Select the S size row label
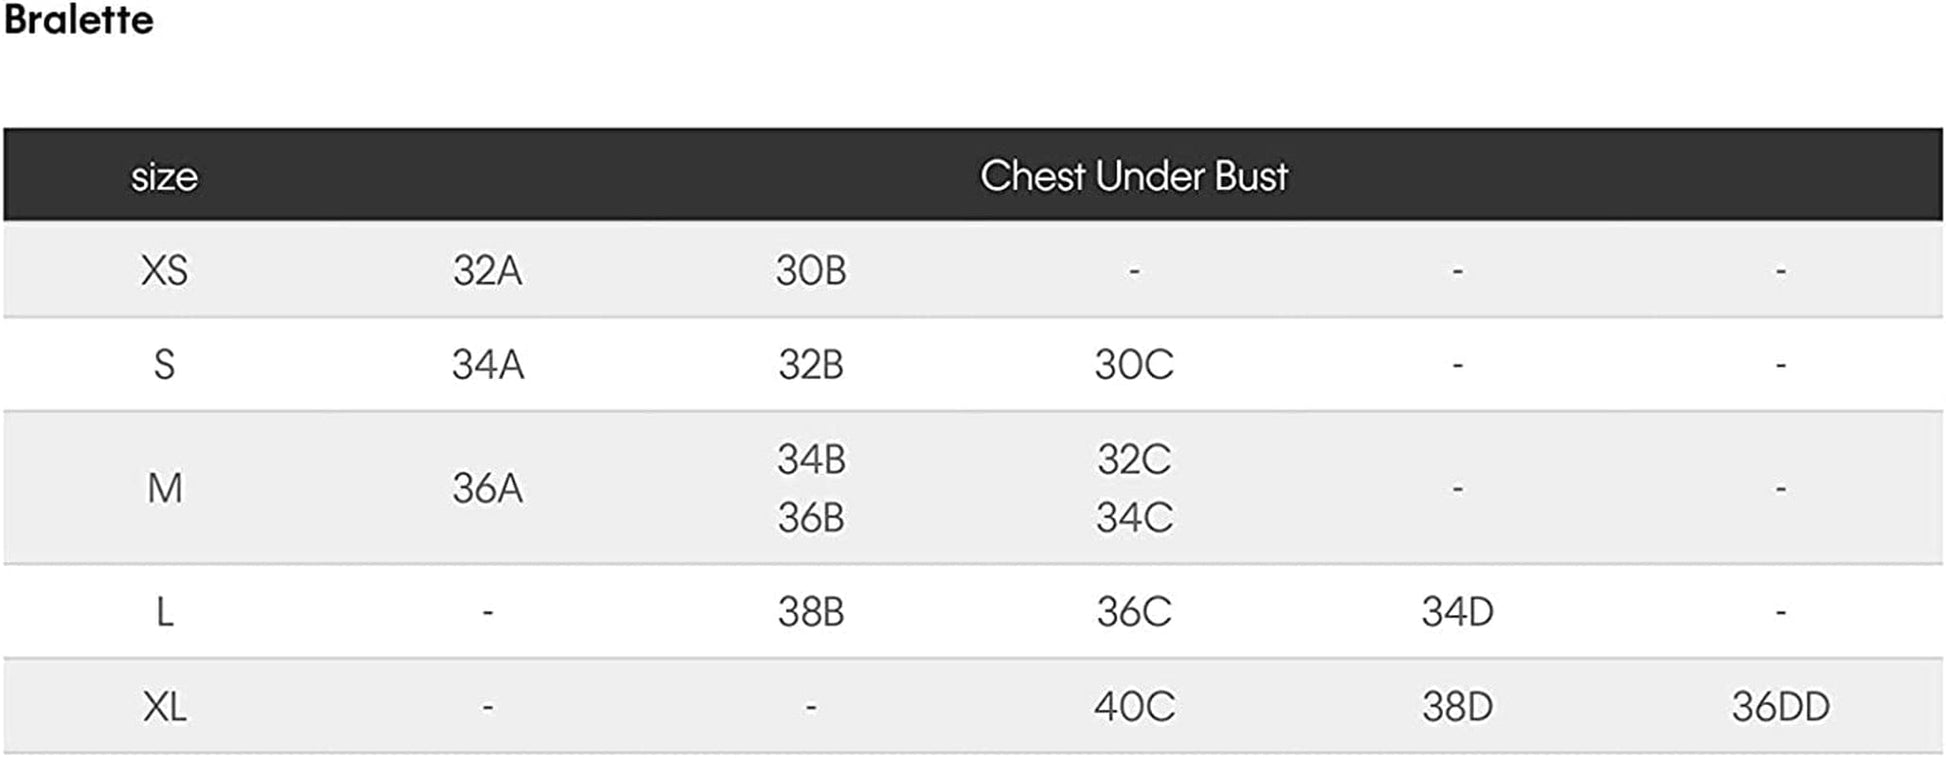The height and width of the screenshot is (758, 1946). point(164,364)
